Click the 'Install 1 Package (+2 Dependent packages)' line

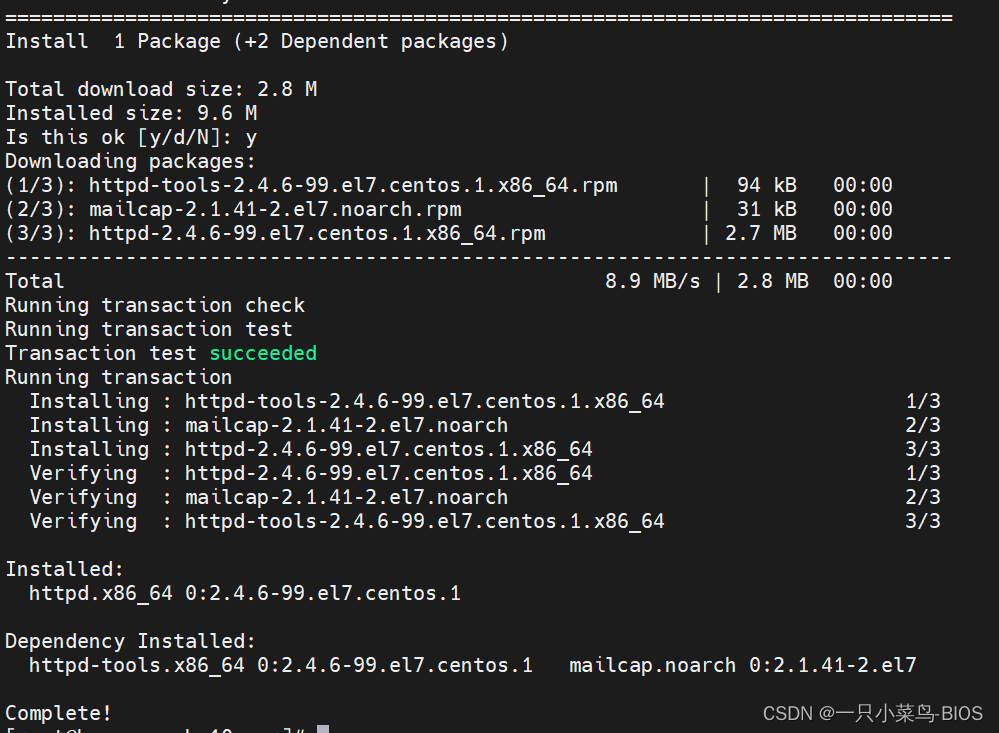(x=257, y=41)
